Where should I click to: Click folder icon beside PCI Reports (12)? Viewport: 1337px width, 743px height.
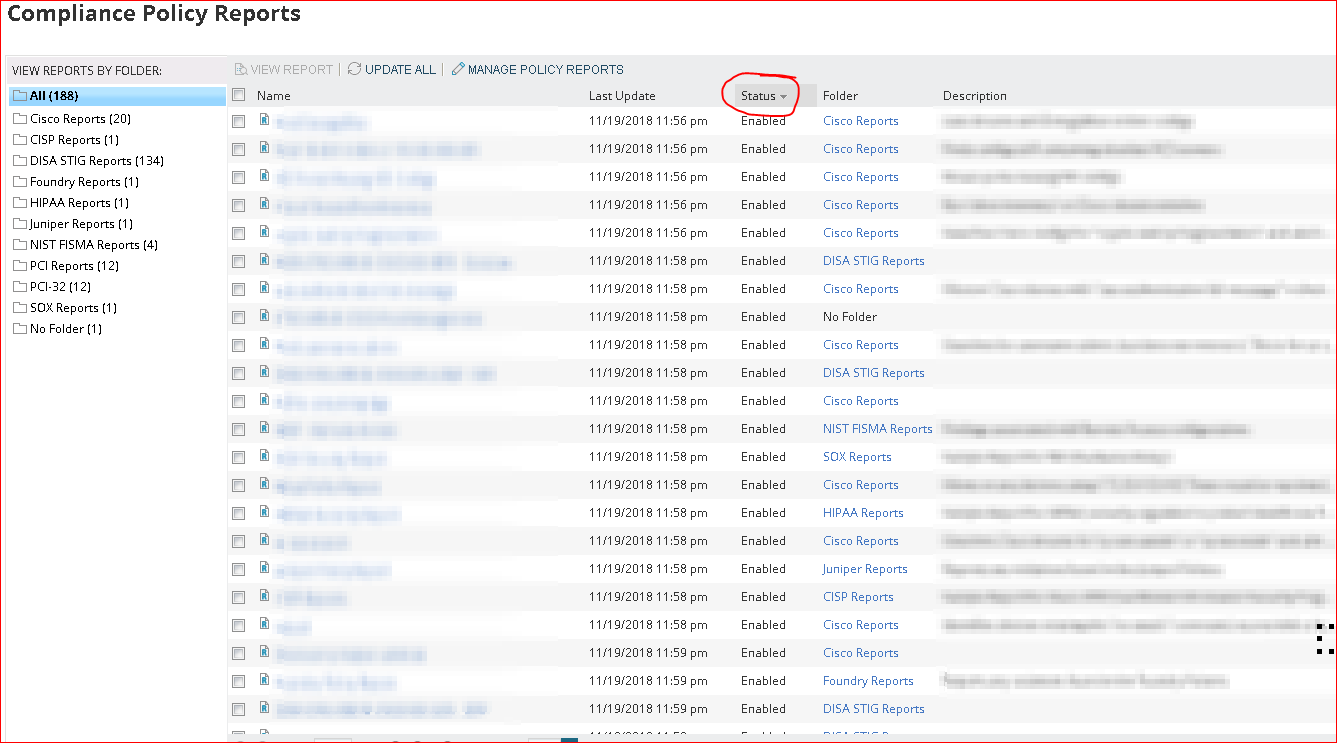tap(20, 266)
